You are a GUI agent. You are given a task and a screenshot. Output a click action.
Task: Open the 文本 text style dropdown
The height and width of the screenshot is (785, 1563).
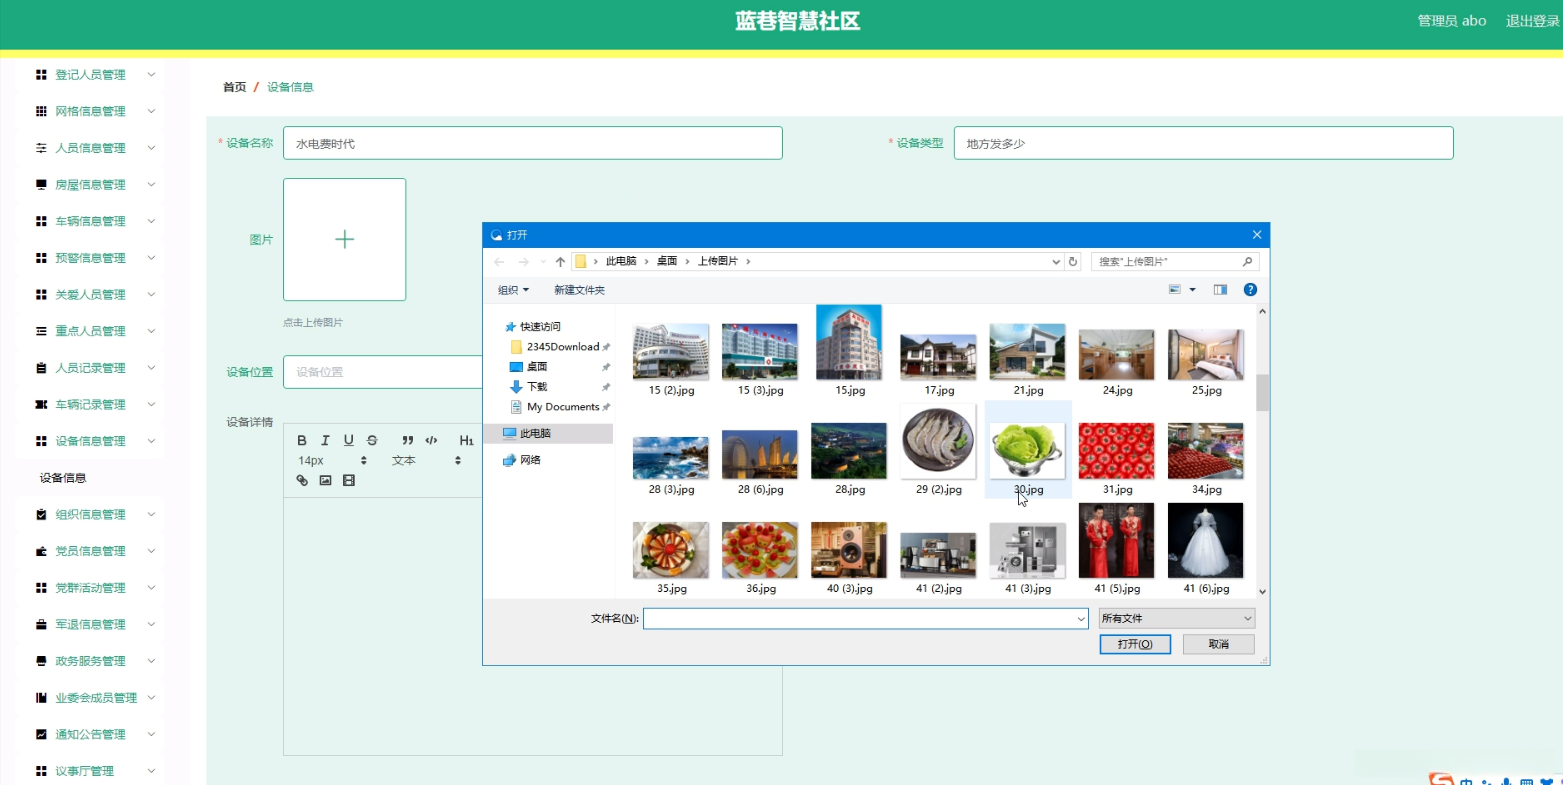pyautogui.click(x=427, y=461)
